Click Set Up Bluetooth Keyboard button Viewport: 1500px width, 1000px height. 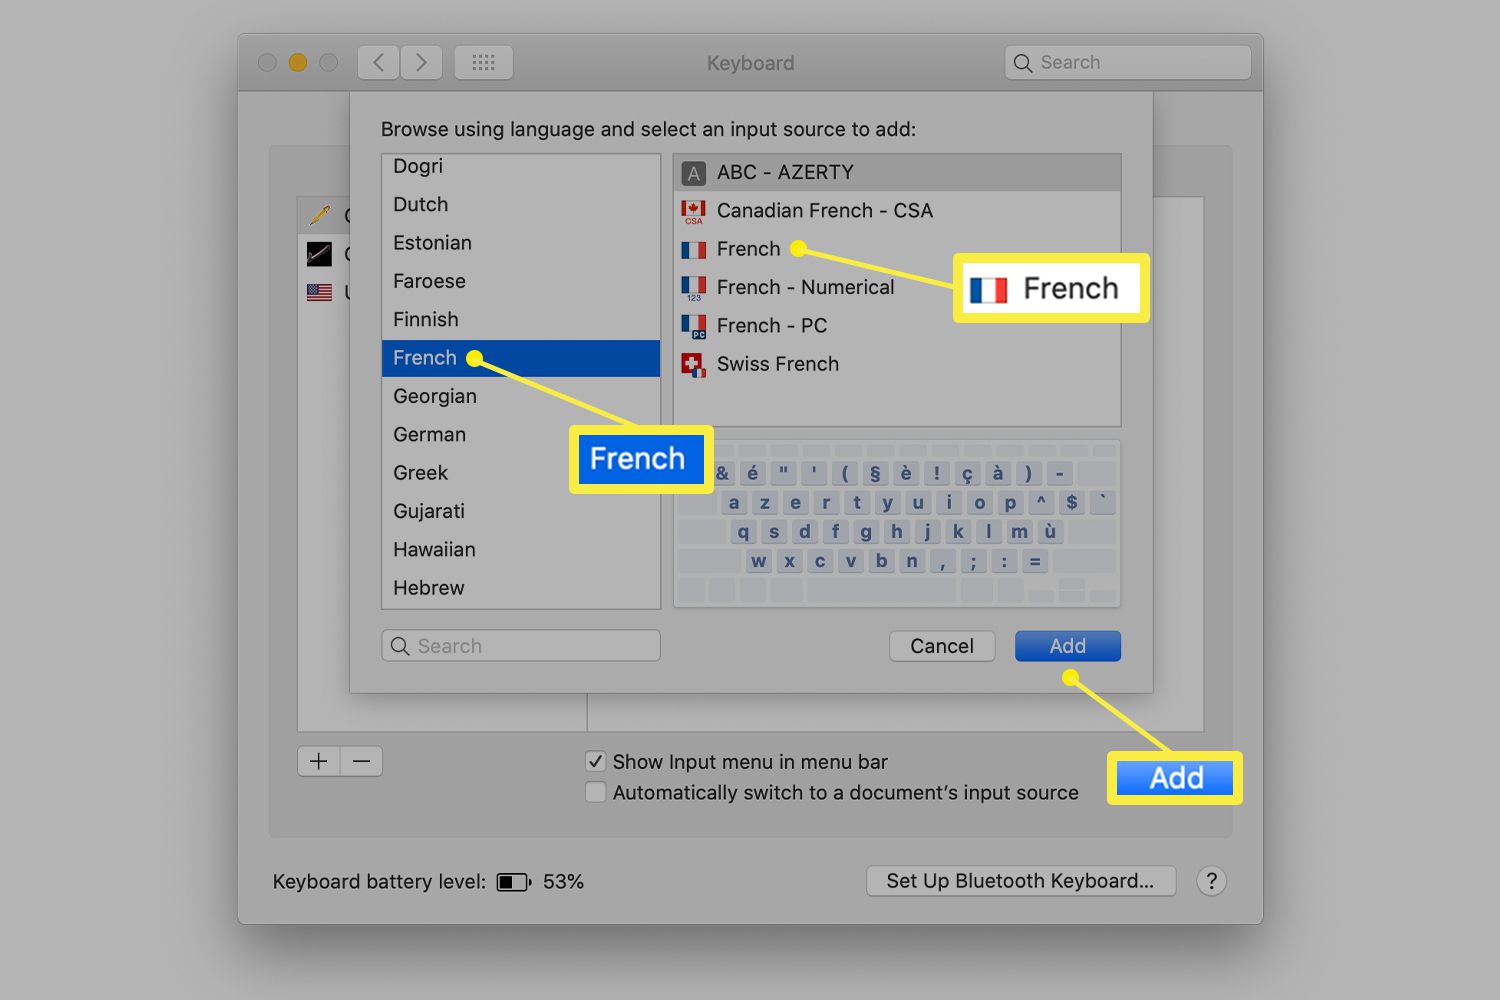click(1020, 881)
